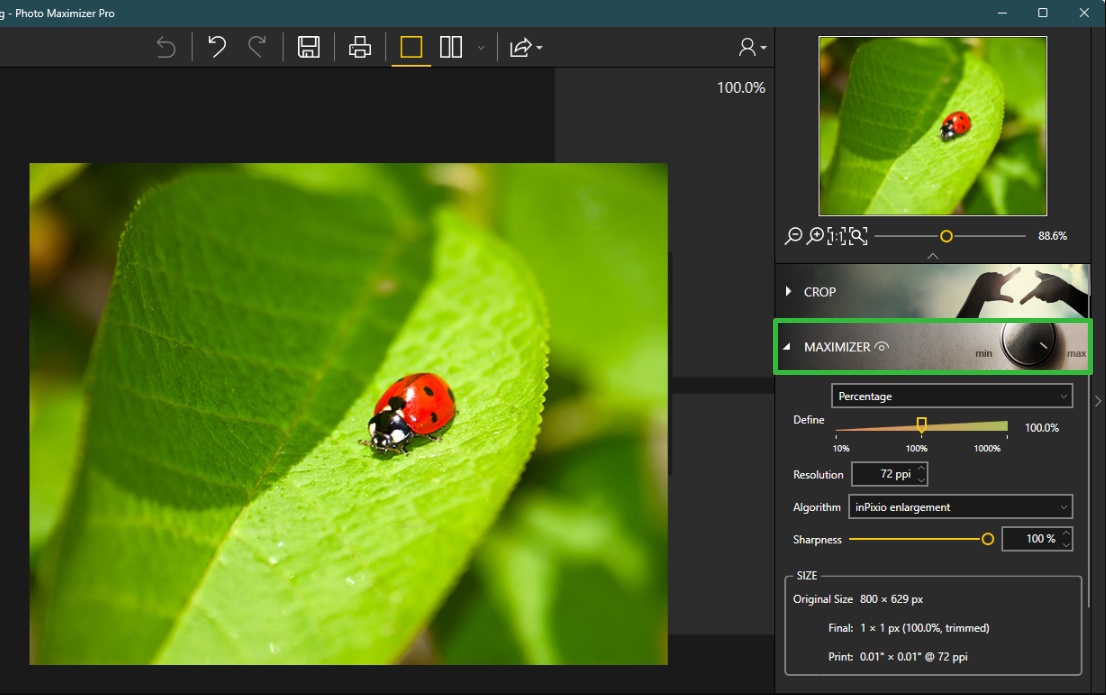Viewport: 1106px width, 695px height.
Task: Fit image to window with zoom-fit icon
Action: click(x=858, y=236)
